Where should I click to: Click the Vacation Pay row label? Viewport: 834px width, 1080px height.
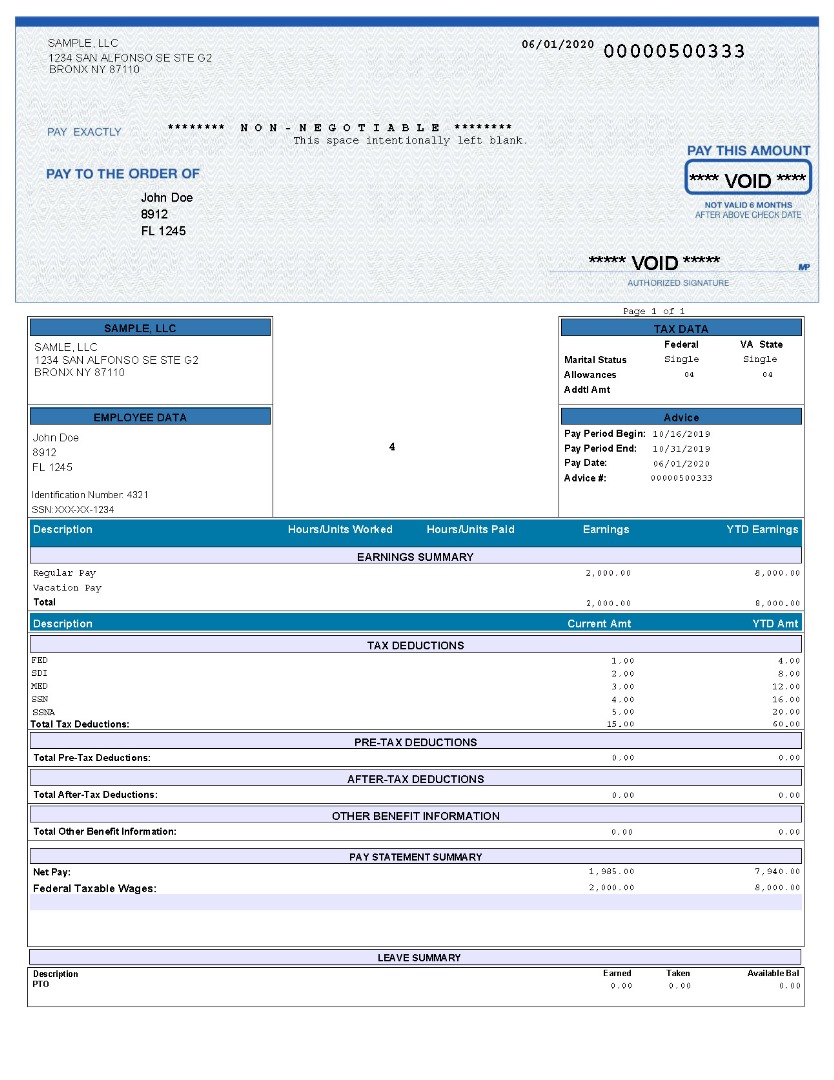(x=67, y=588)
